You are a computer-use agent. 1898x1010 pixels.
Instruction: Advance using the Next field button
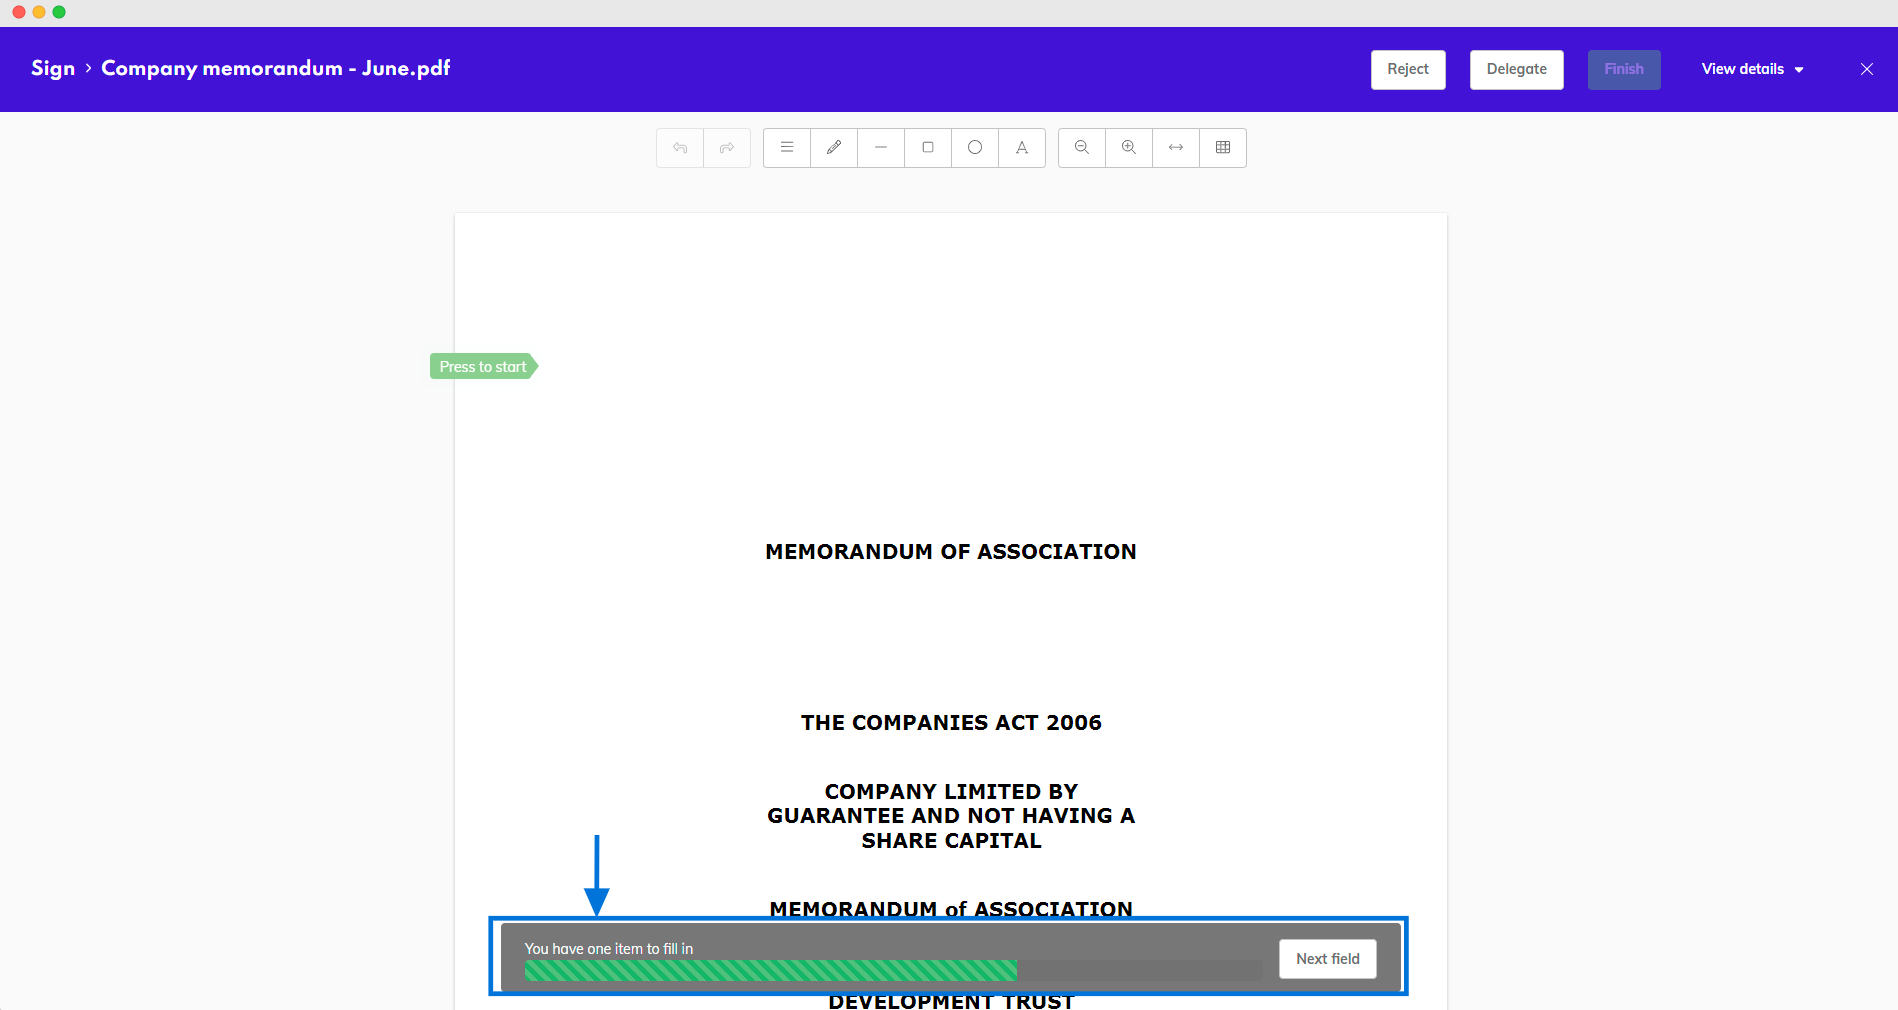point(1327,959)
